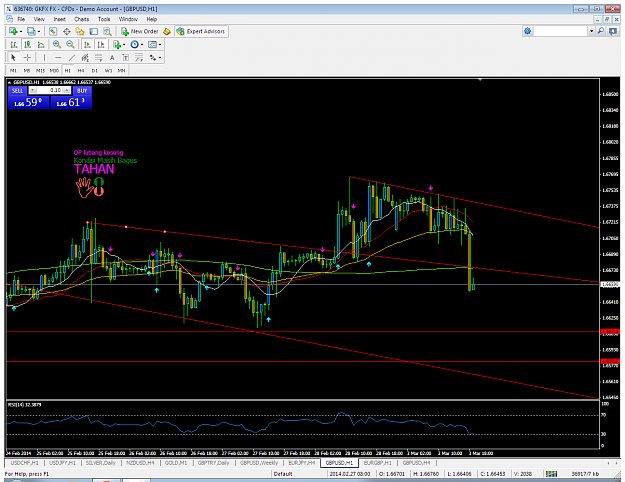Image resolution: width=625 pixels, height=482 pixels.
Task: Increase lot volume with up stepper
Action: (67, 90)
